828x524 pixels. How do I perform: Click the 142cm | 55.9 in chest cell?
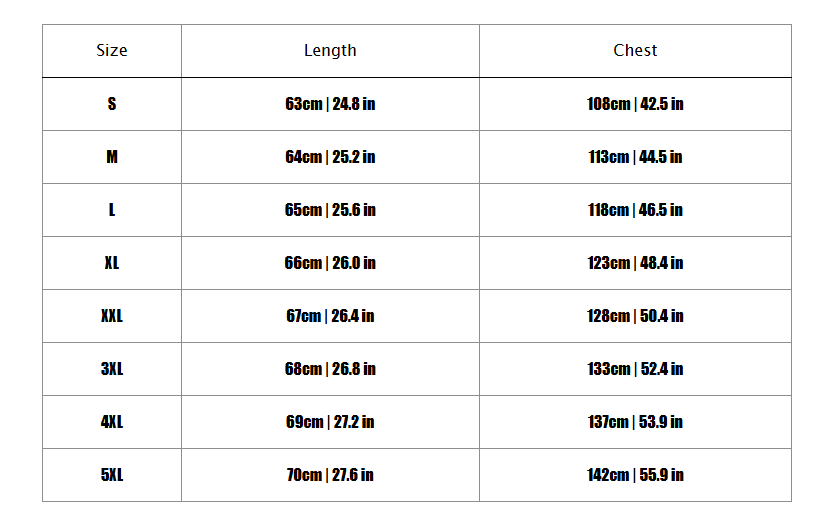click(635, 475)
